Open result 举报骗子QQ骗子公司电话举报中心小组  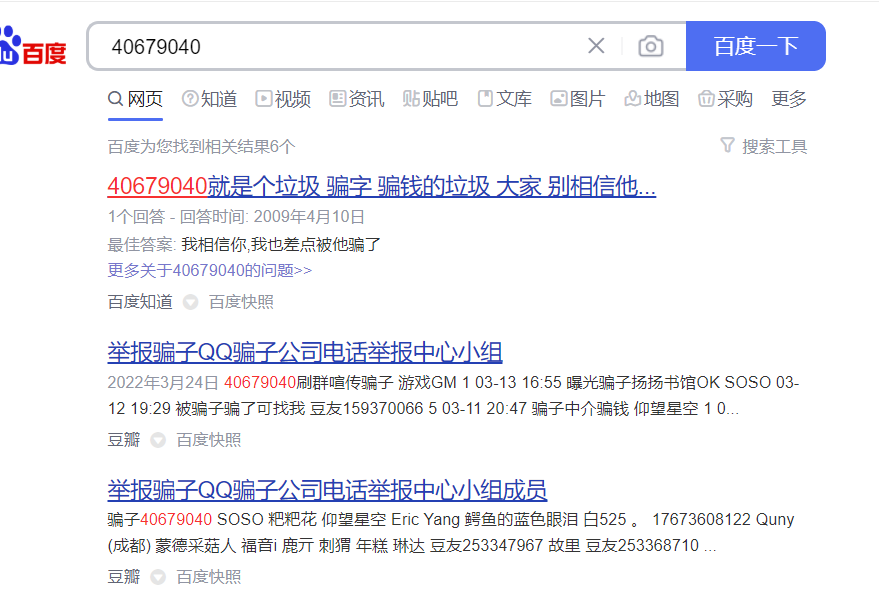(305, 352)
